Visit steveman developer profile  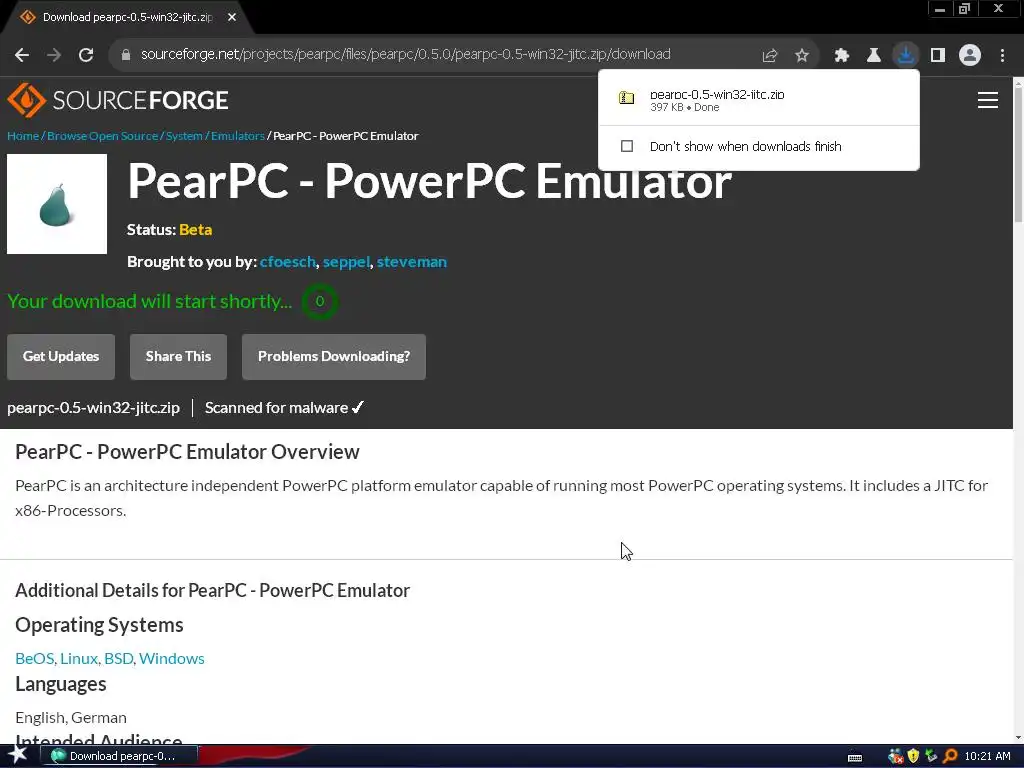[411, 262]
